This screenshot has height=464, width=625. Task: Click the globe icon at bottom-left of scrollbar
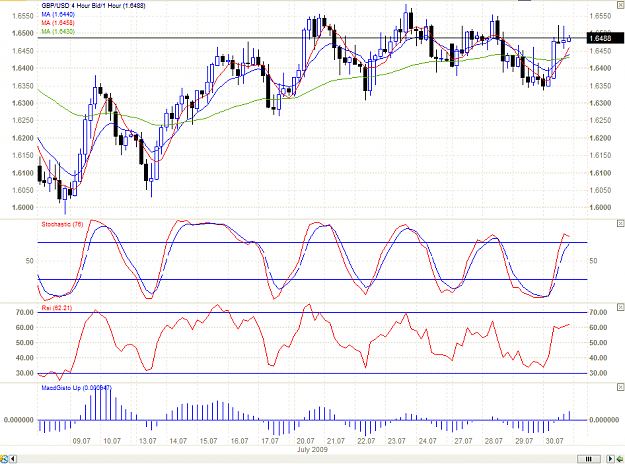(x=4, y=459)
